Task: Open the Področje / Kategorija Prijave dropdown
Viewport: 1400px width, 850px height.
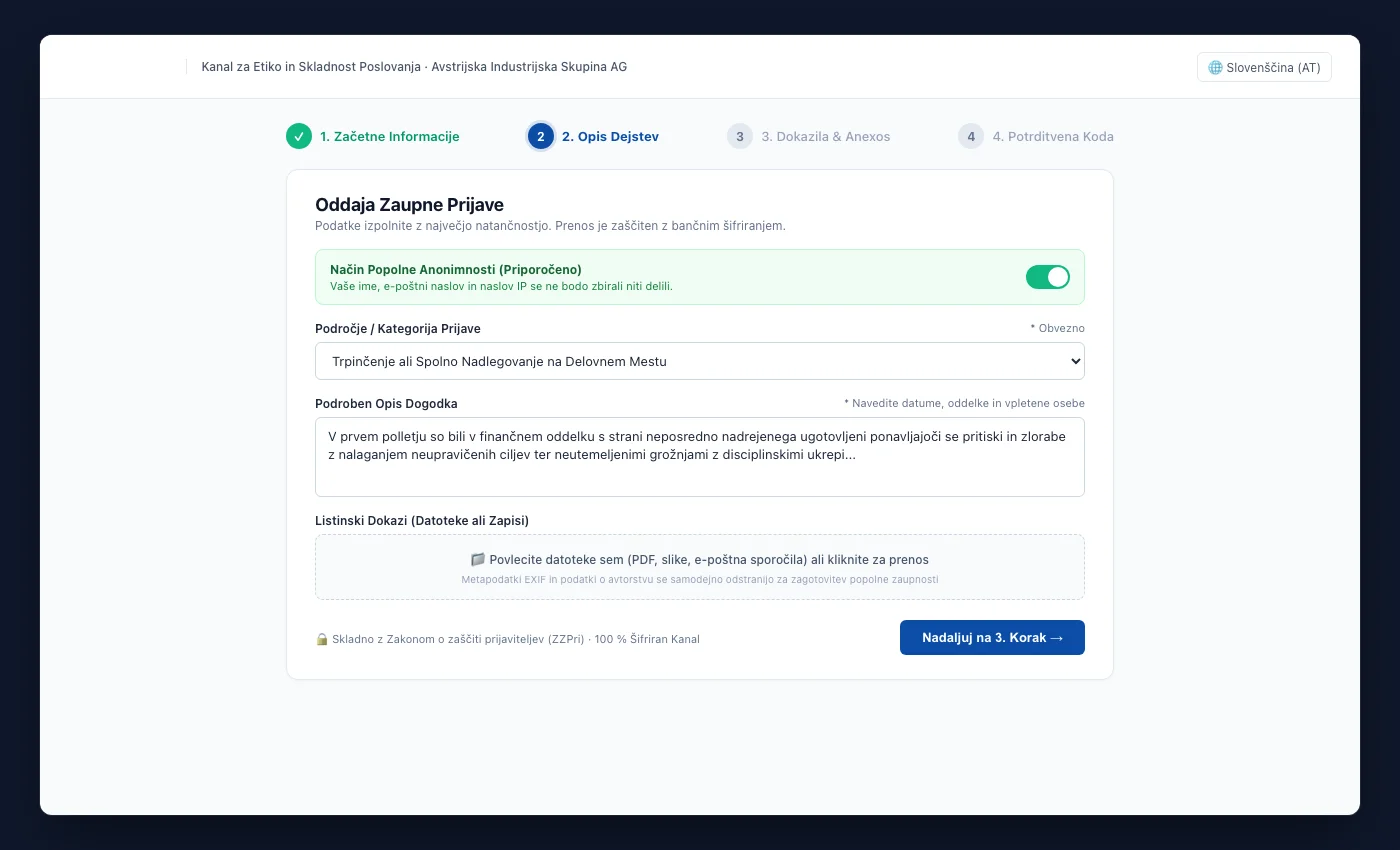Action: [700, 361]
